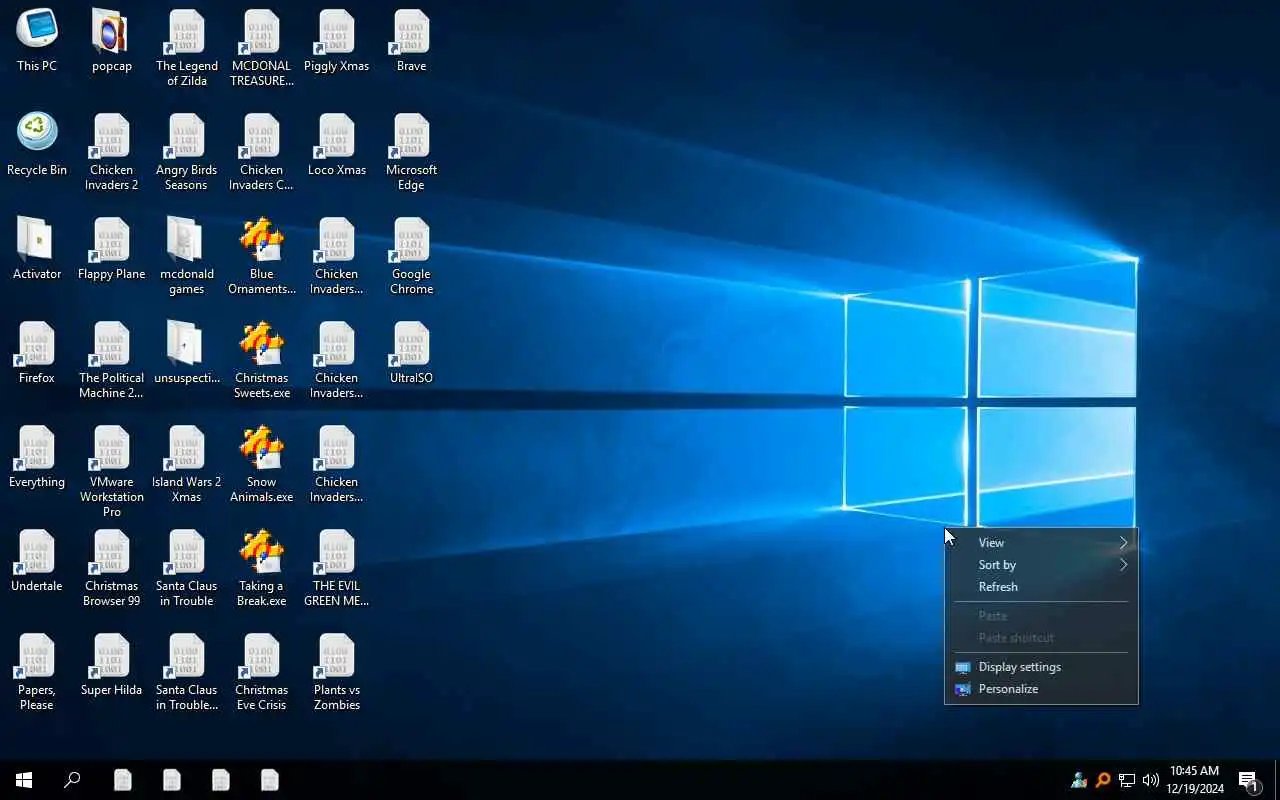The width and height of the screenshot is (1280, 800).
Task: Select The Political Machine shortcut
Action: (112, 360)
